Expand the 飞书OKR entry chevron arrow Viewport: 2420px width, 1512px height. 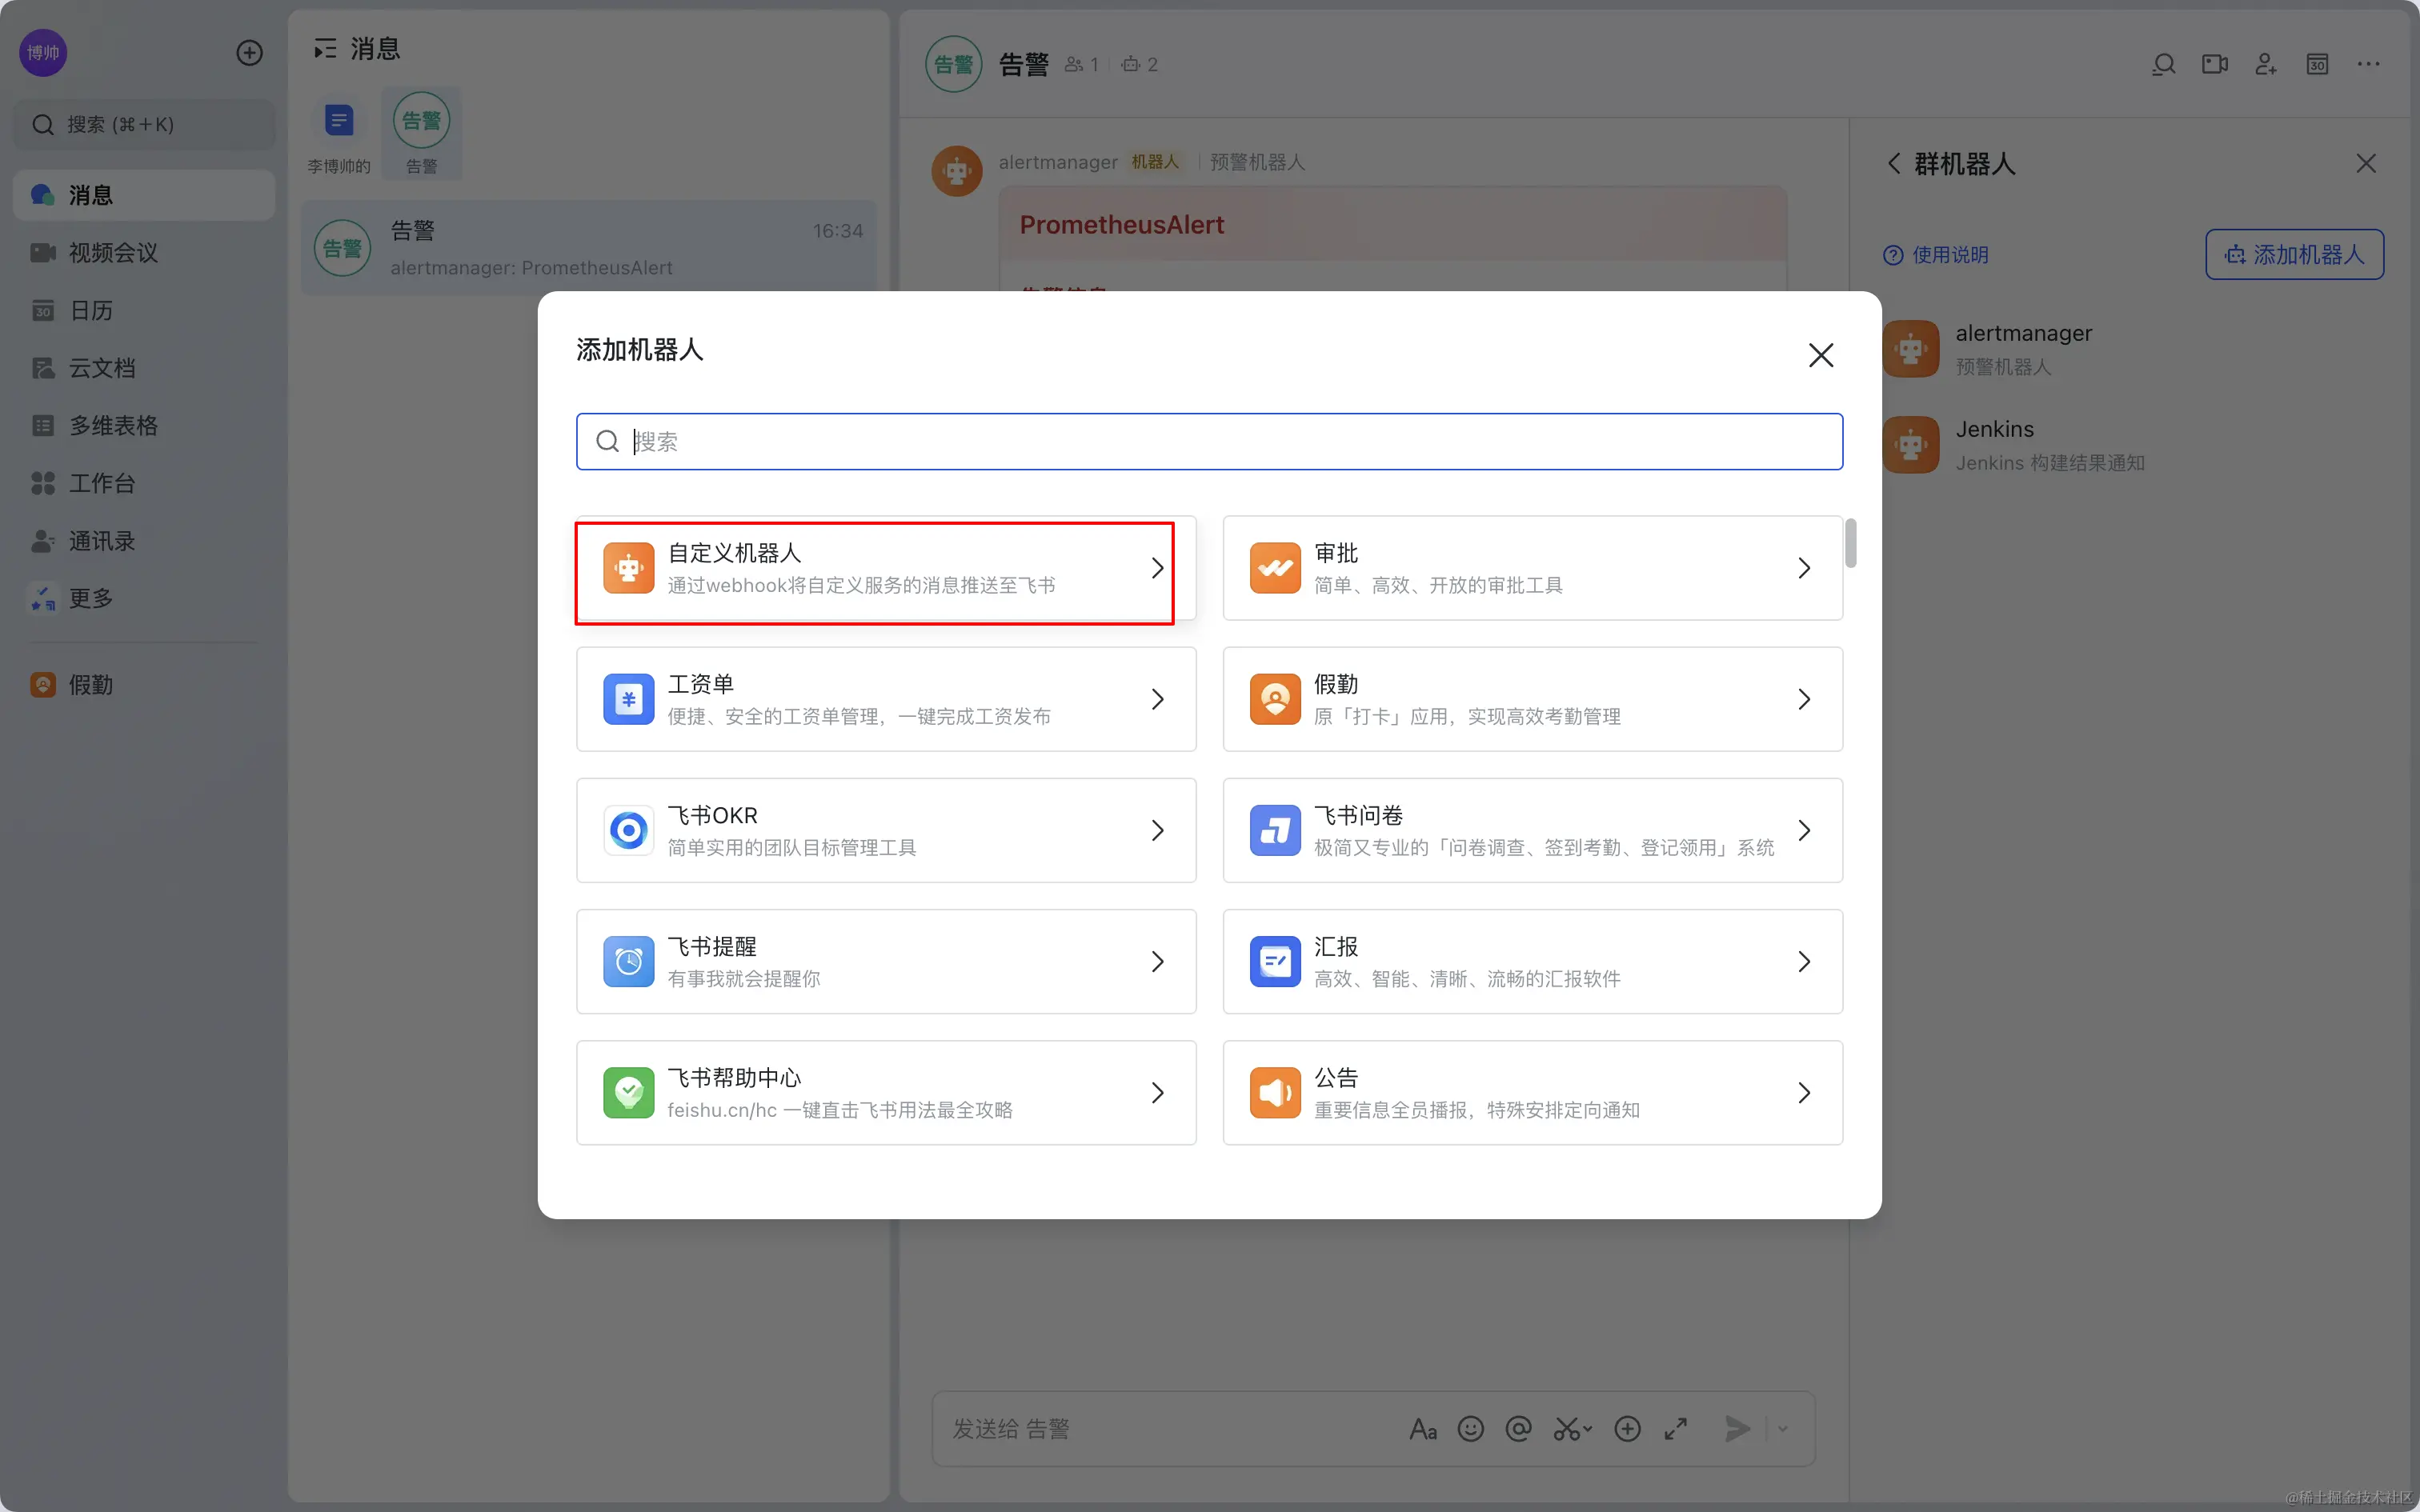tap(1157, 830)
